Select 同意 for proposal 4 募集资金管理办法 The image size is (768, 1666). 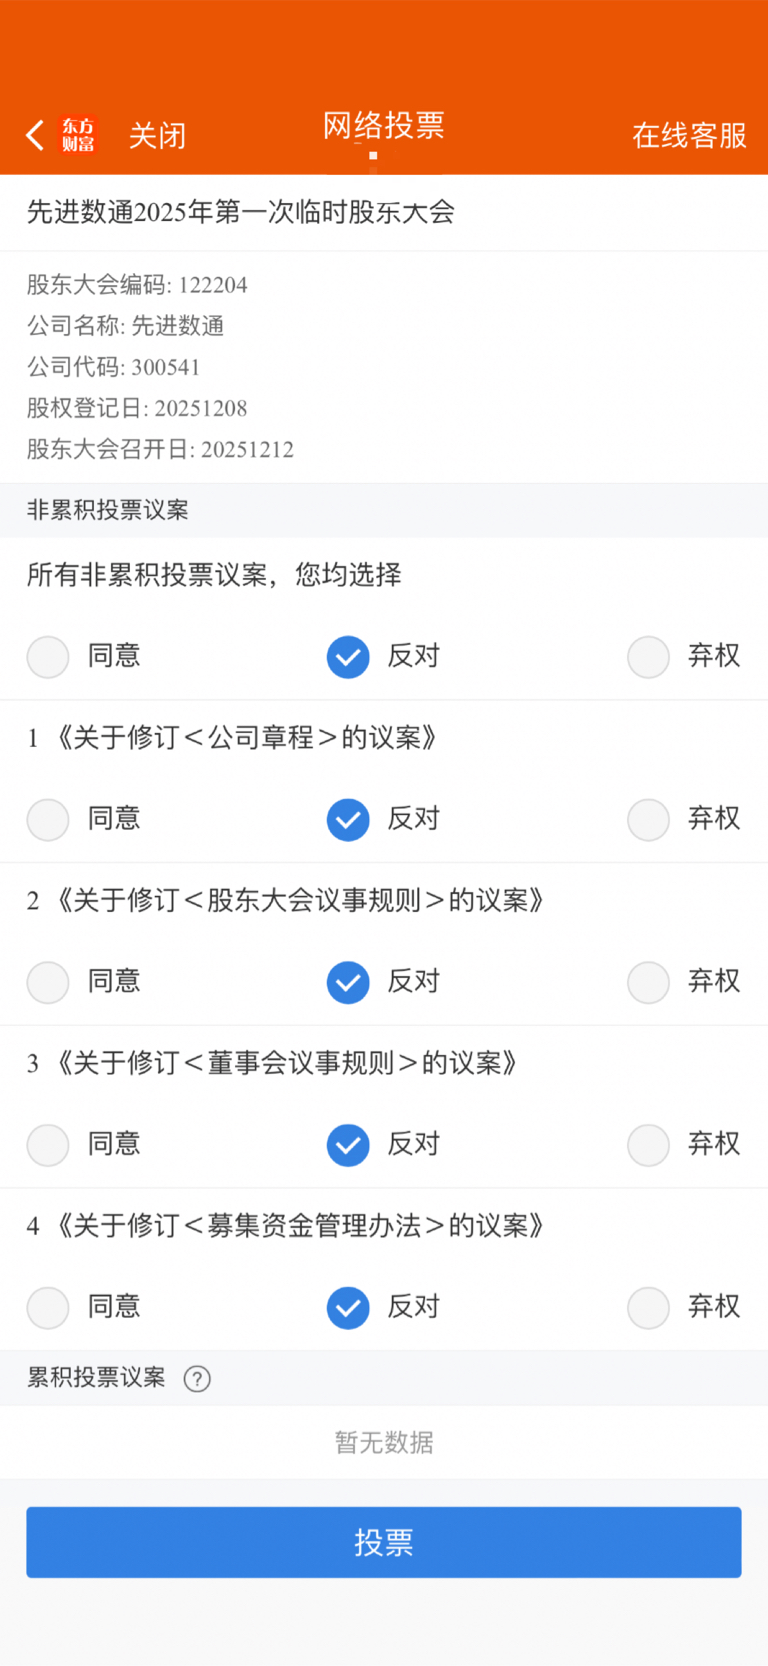48,1308
